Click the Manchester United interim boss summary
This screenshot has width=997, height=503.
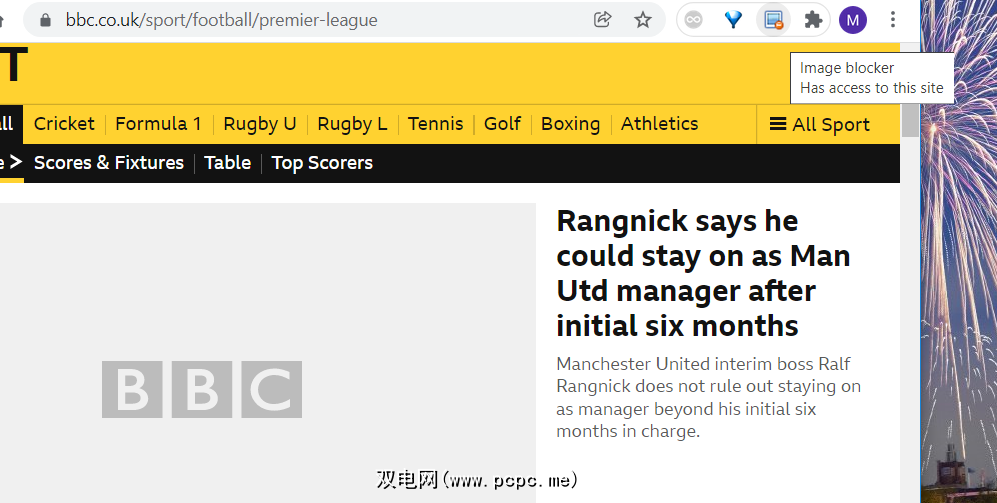(708, 397)
